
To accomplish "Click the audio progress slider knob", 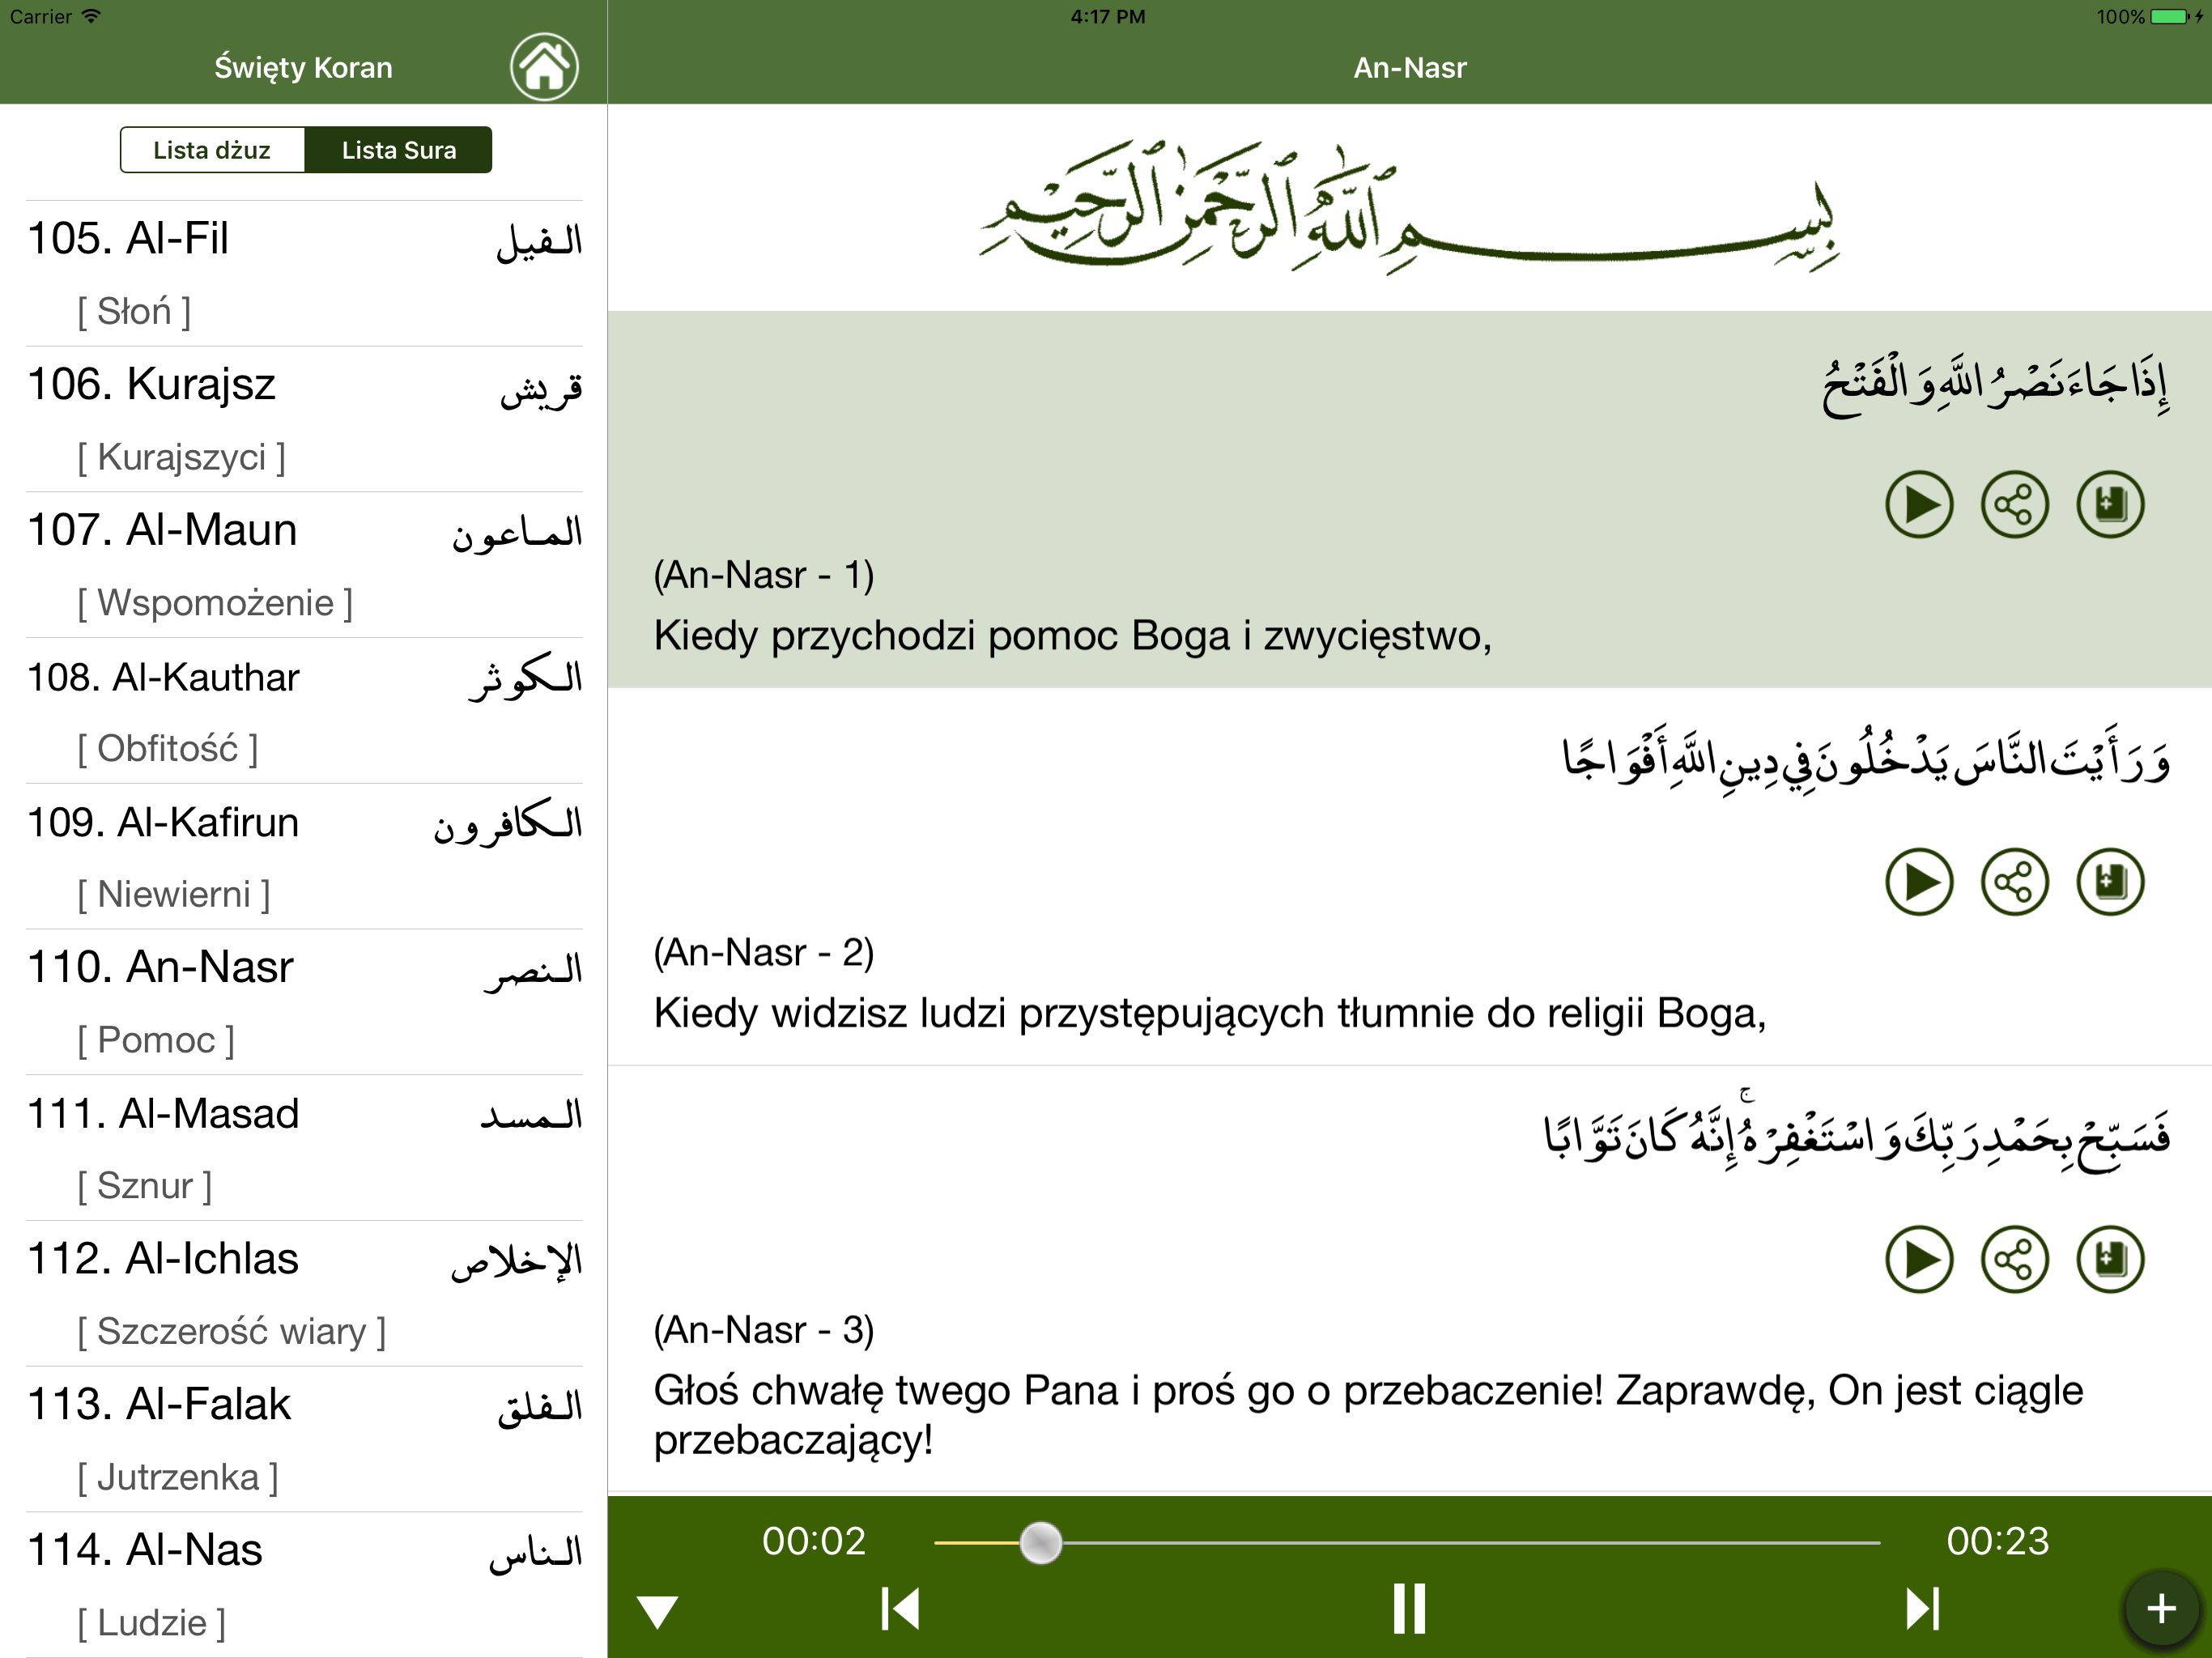I will (x=1040, y=1542).
